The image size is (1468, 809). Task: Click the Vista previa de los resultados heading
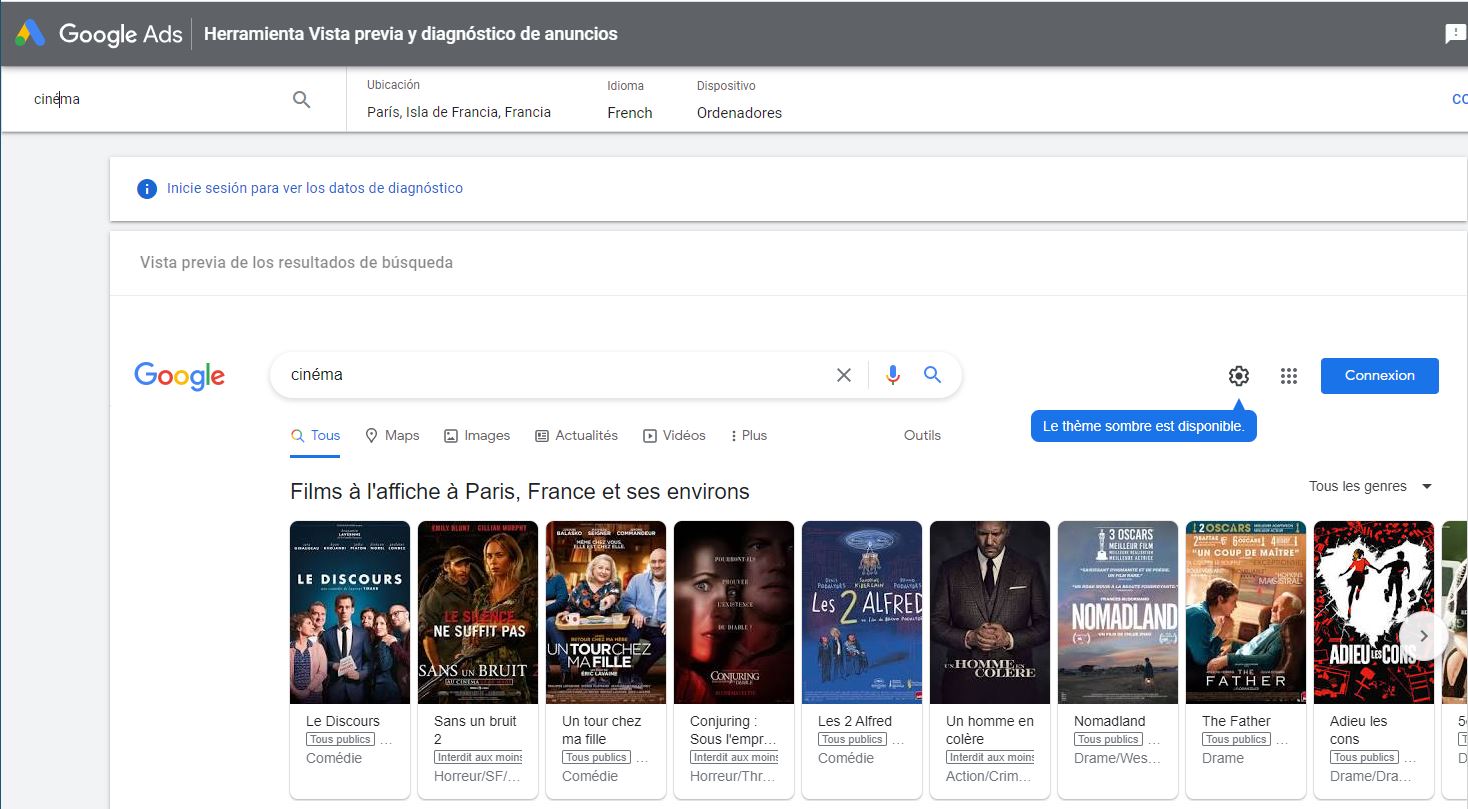[x=297, y=263]
